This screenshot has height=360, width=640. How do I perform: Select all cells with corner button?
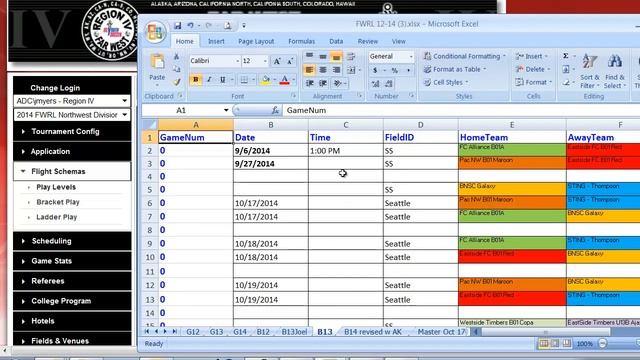(x=149, y=124)
